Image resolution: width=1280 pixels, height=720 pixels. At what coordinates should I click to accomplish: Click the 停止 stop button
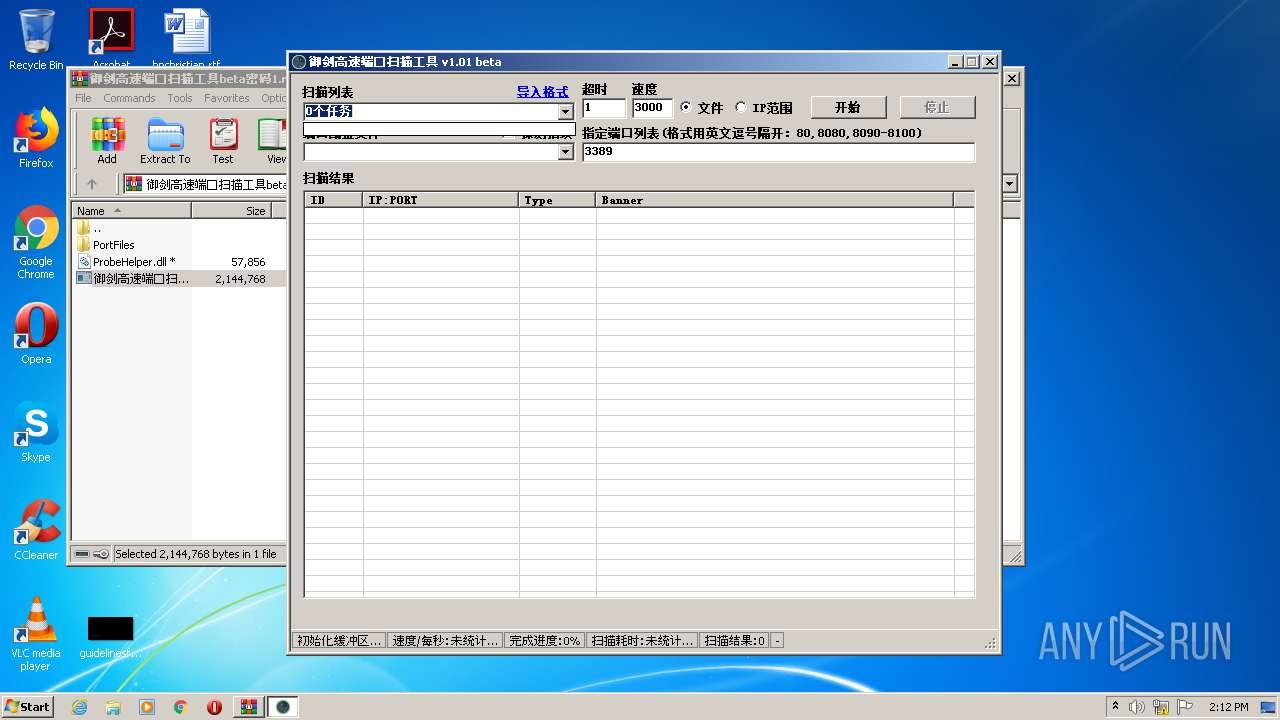pyautogui.click(x=937, y=107)
